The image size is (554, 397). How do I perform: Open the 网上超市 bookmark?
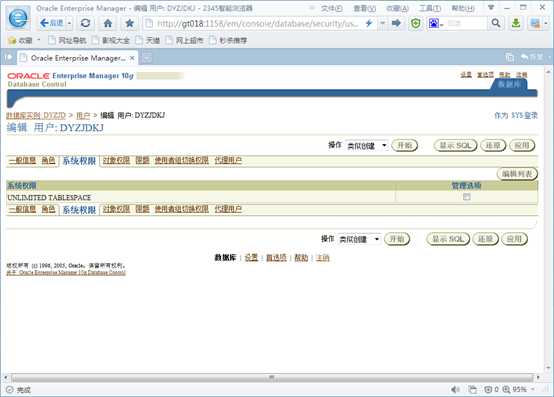point(185,41)
